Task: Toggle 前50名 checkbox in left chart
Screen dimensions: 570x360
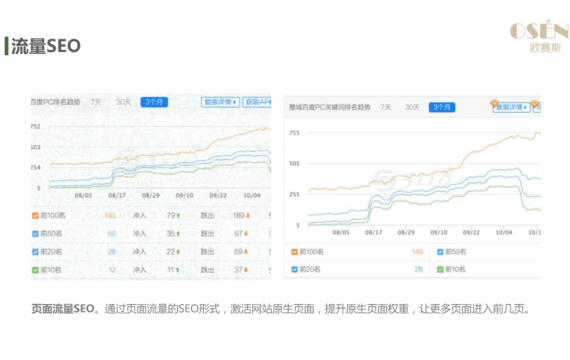Action: (x=35, y=233)
